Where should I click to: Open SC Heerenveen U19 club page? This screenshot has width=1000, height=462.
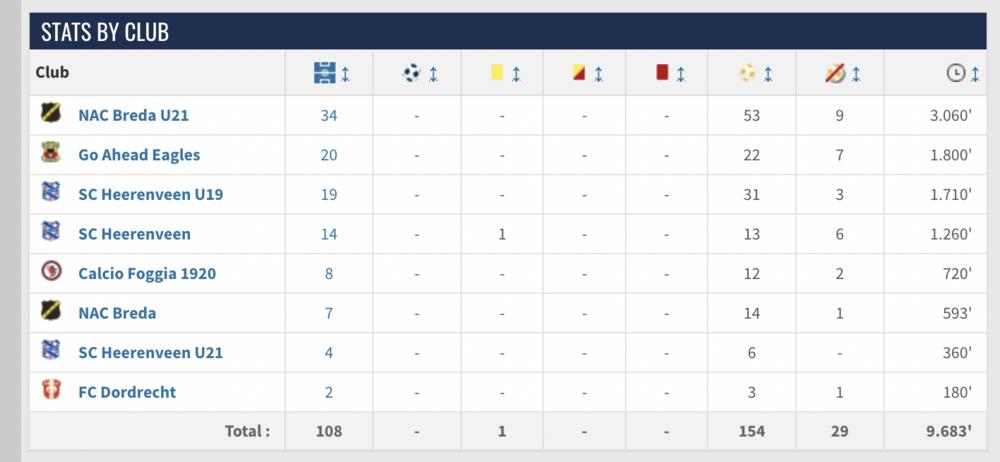150,194
